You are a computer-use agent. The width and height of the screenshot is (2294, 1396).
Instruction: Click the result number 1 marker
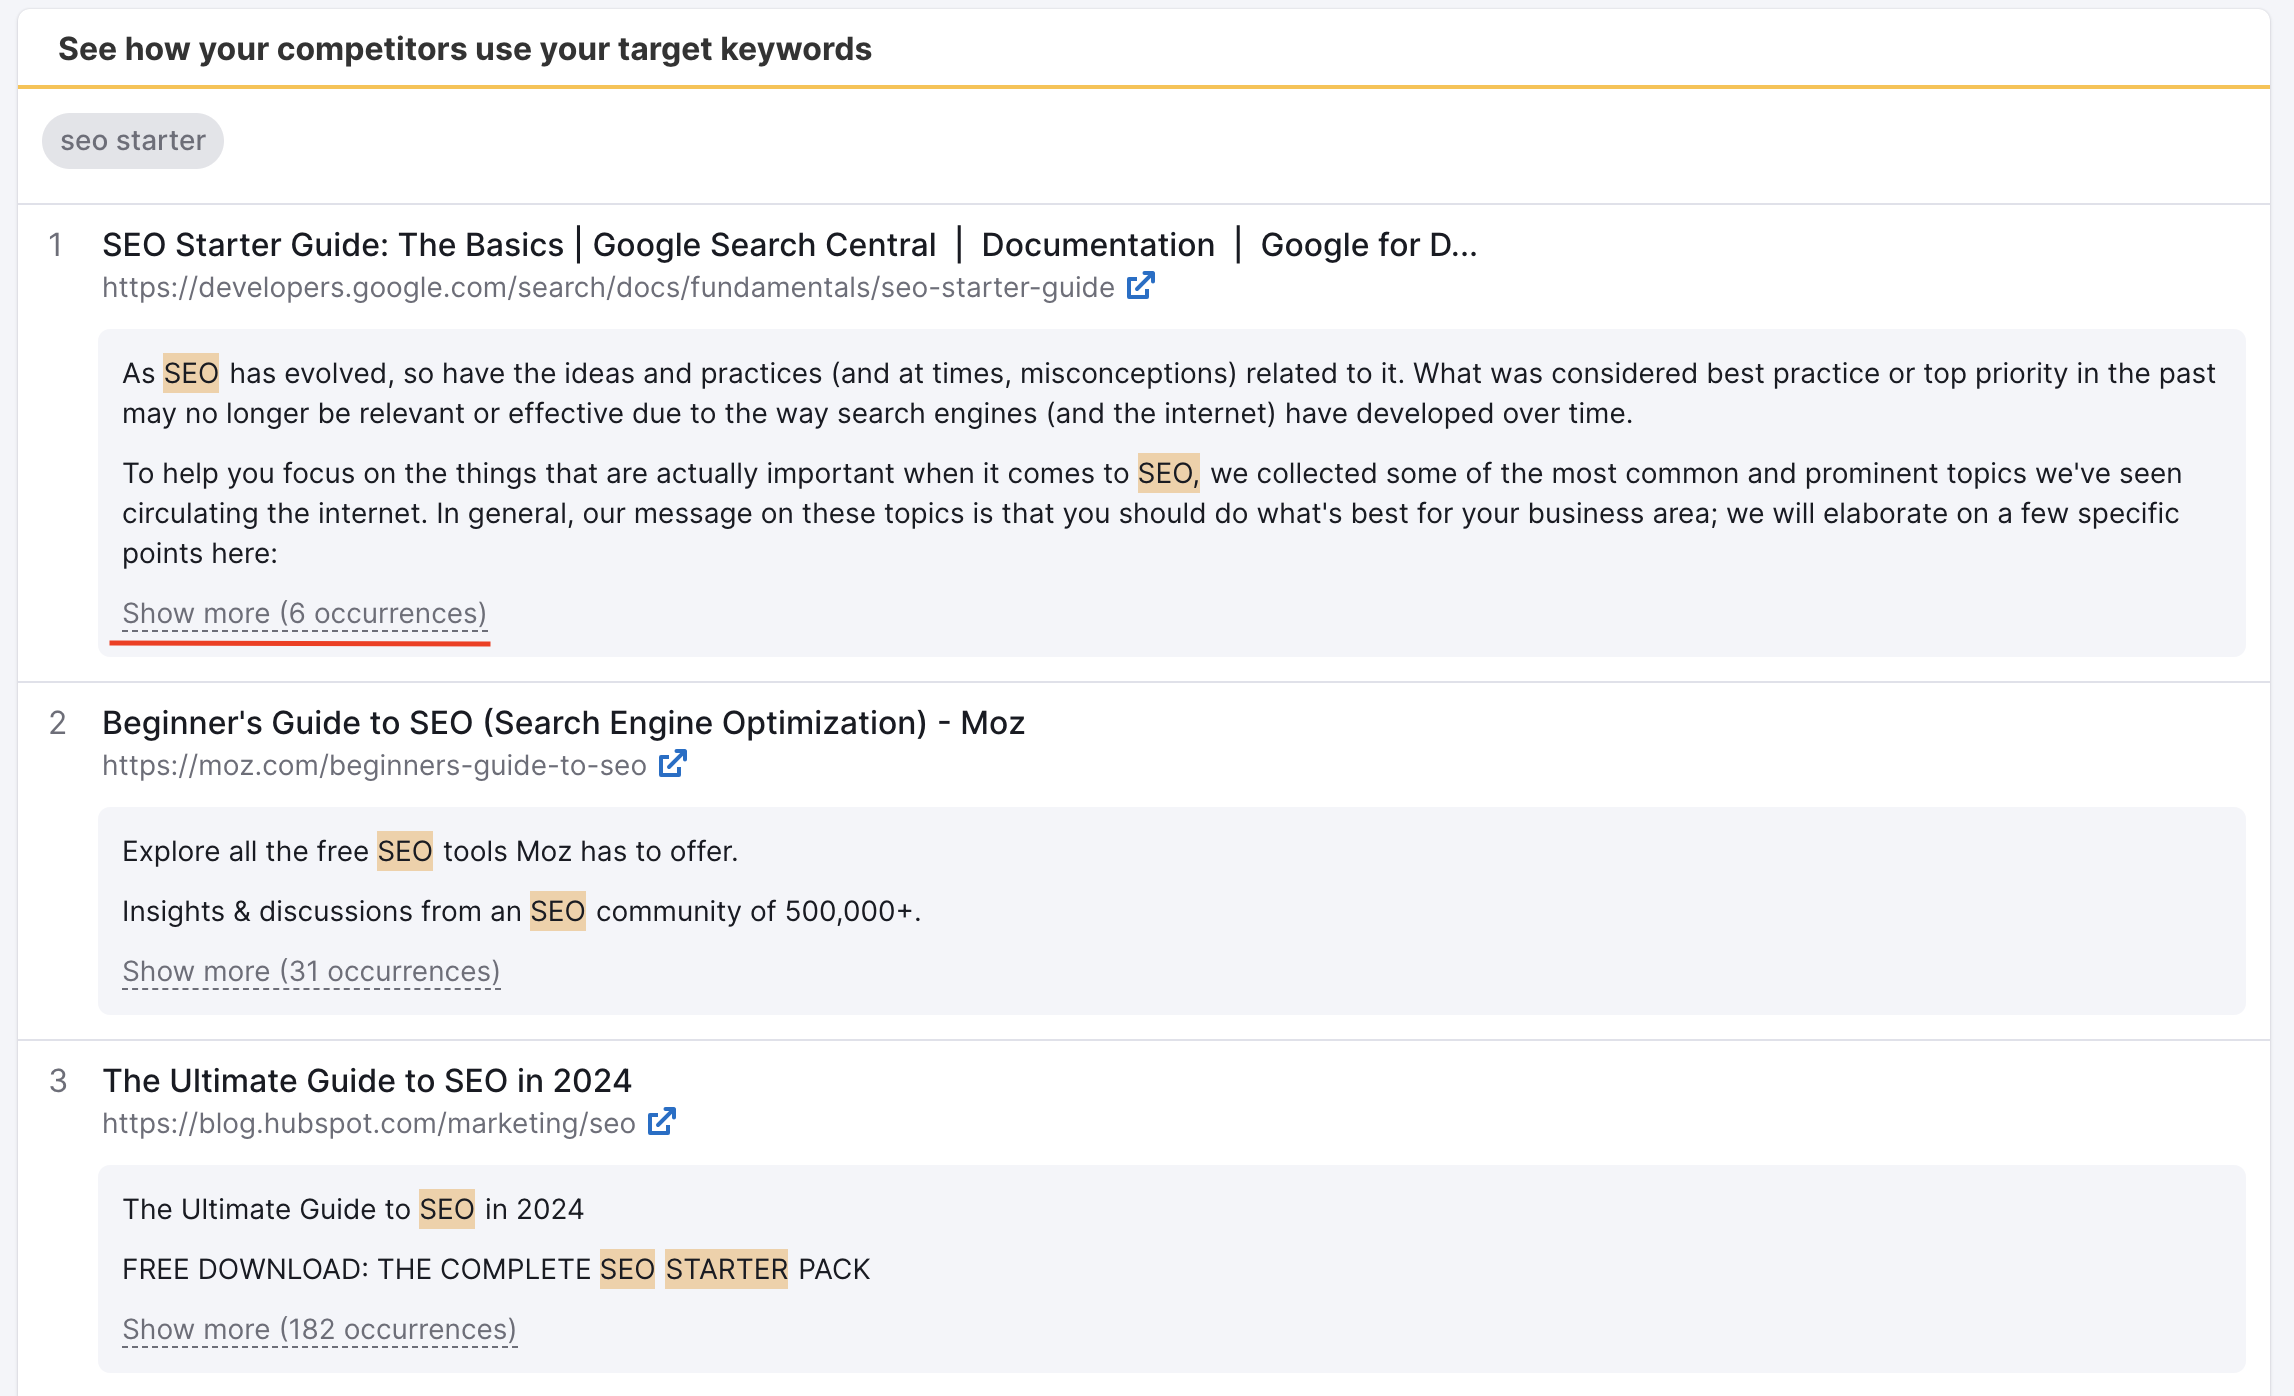point(57,244)
